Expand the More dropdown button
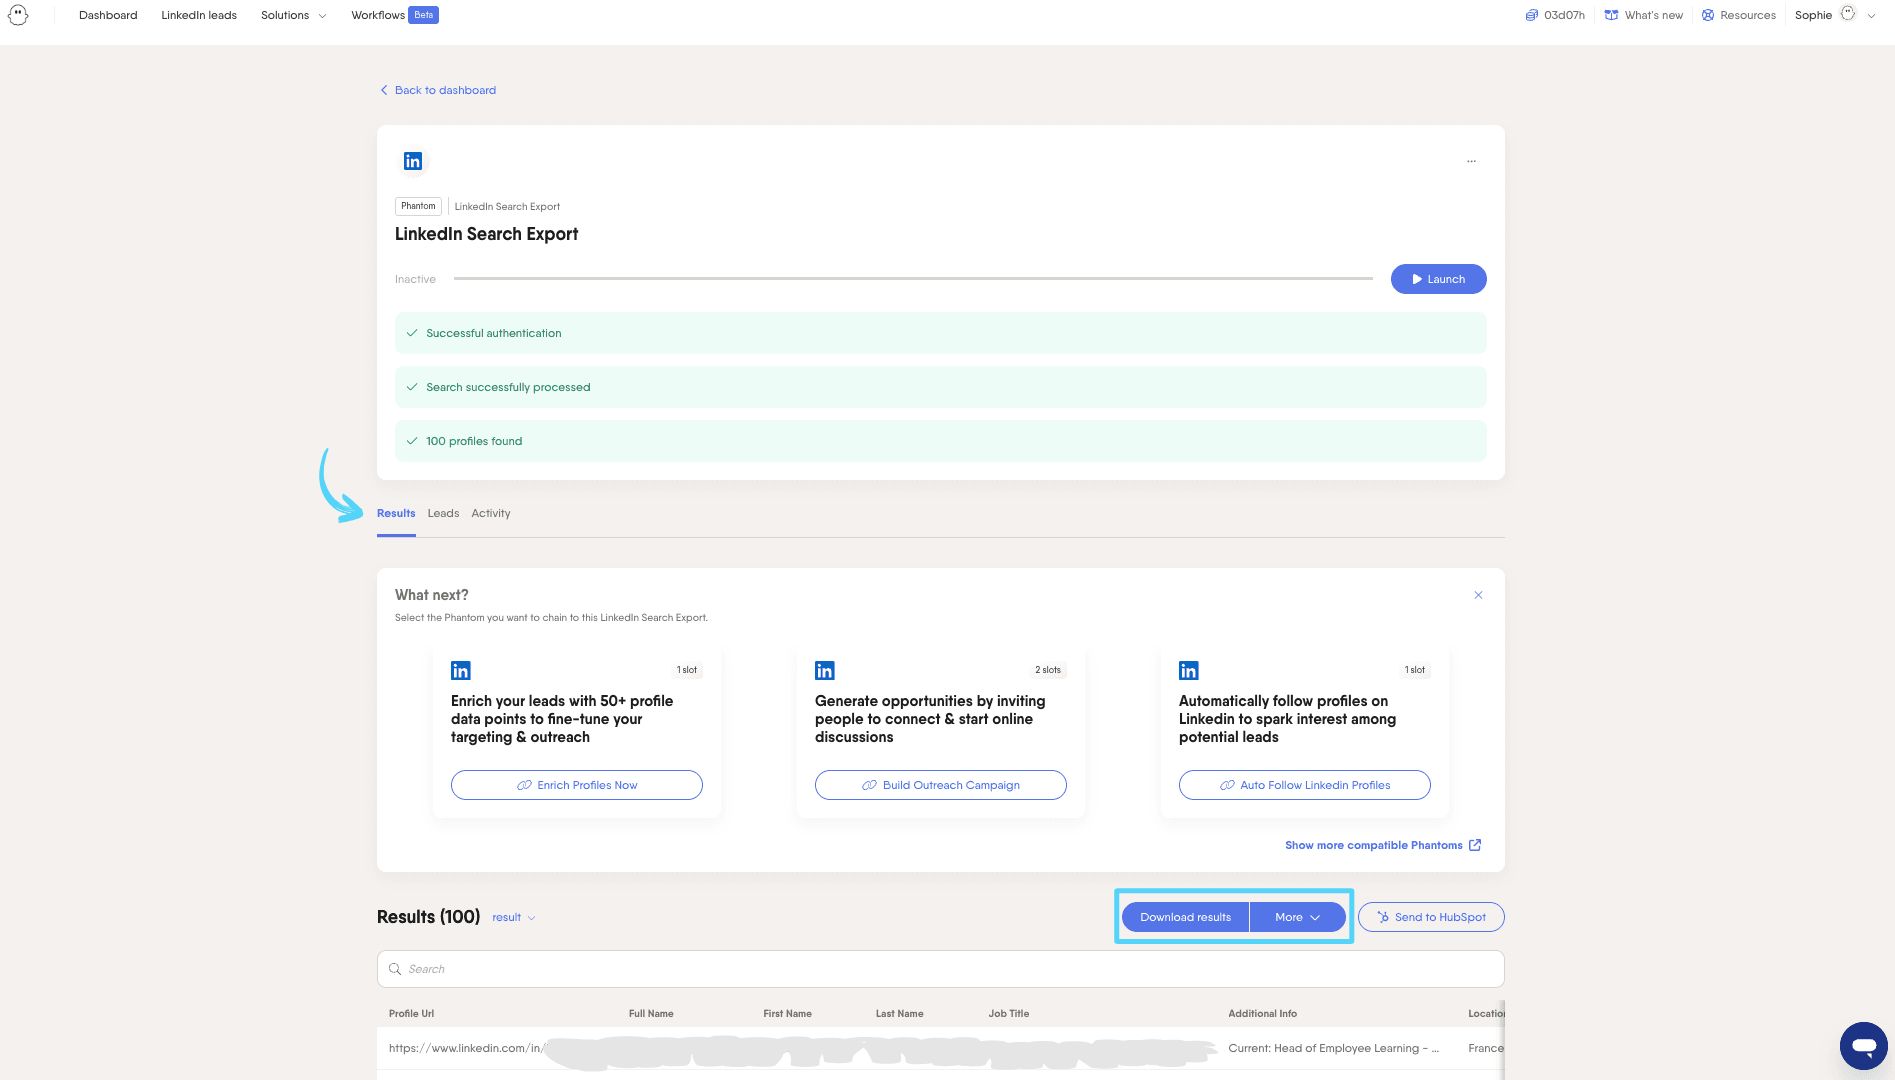The image size is (1895, 1080). click(1298, 917)
